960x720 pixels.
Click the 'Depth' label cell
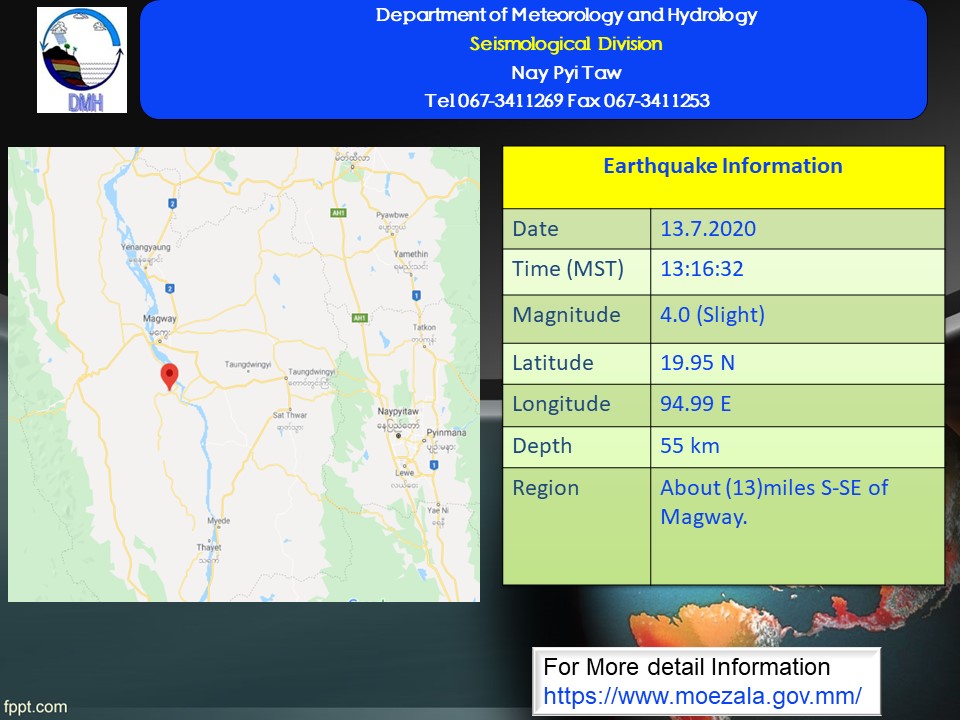pyautogui.click(x=577, y=447)
